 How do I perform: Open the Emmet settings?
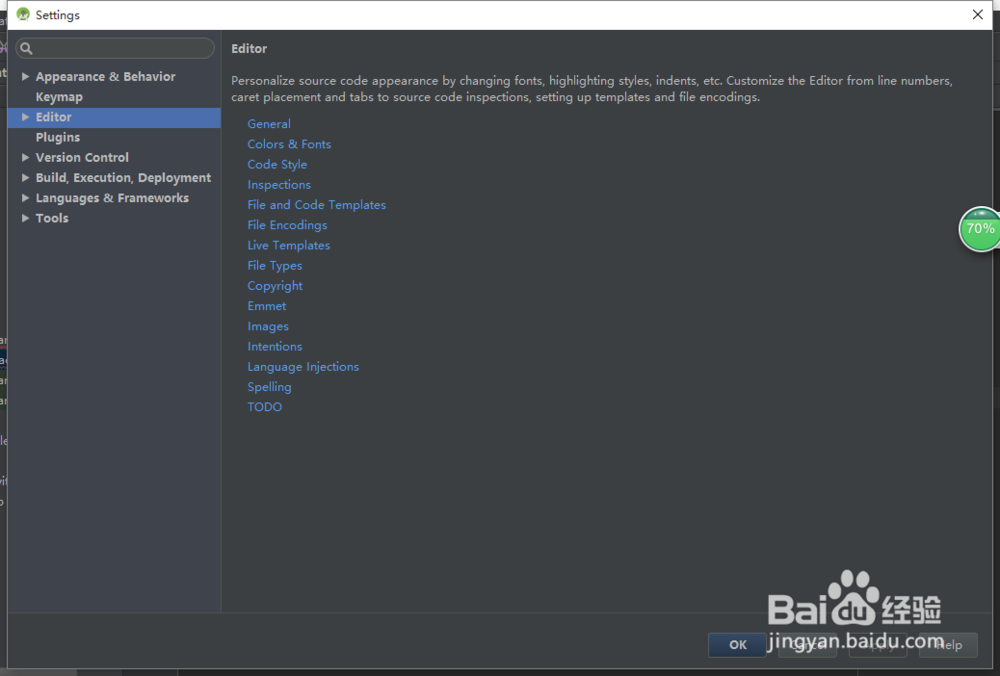pyautogui.click(x=266, y=305)
